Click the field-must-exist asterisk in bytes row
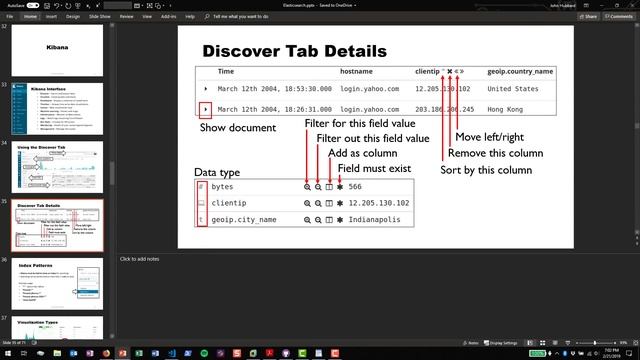Screen dimensions: 640x360 tap(340, 187)
